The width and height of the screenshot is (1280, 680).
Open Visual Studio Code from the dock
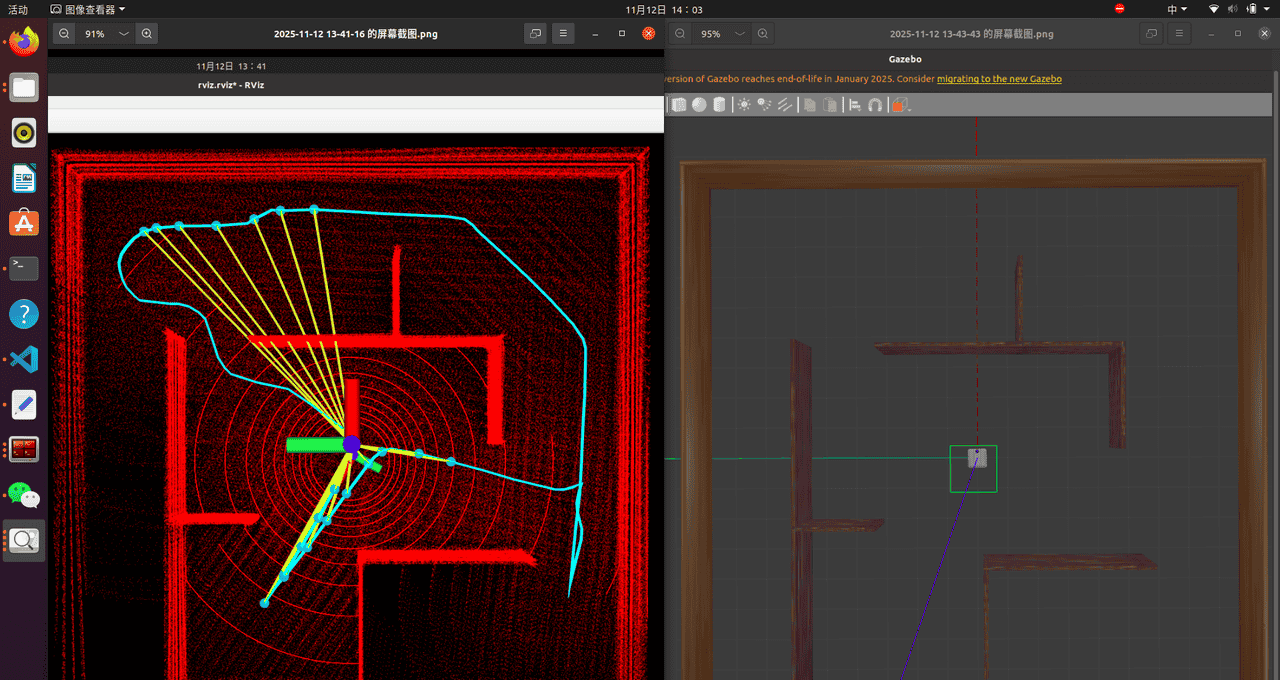pyautogui.click(x=24, y=359)
